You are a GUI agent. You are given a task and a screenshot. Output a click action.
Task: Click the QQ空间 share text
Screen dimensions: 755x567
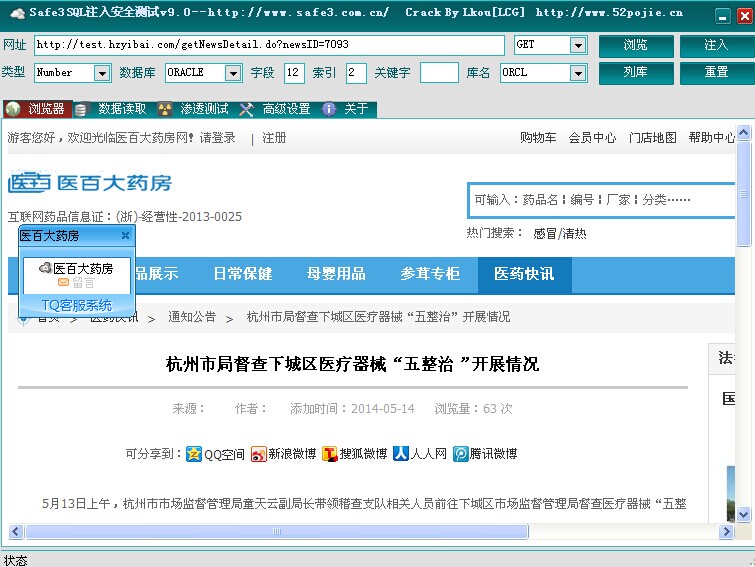tap(224, 454)
